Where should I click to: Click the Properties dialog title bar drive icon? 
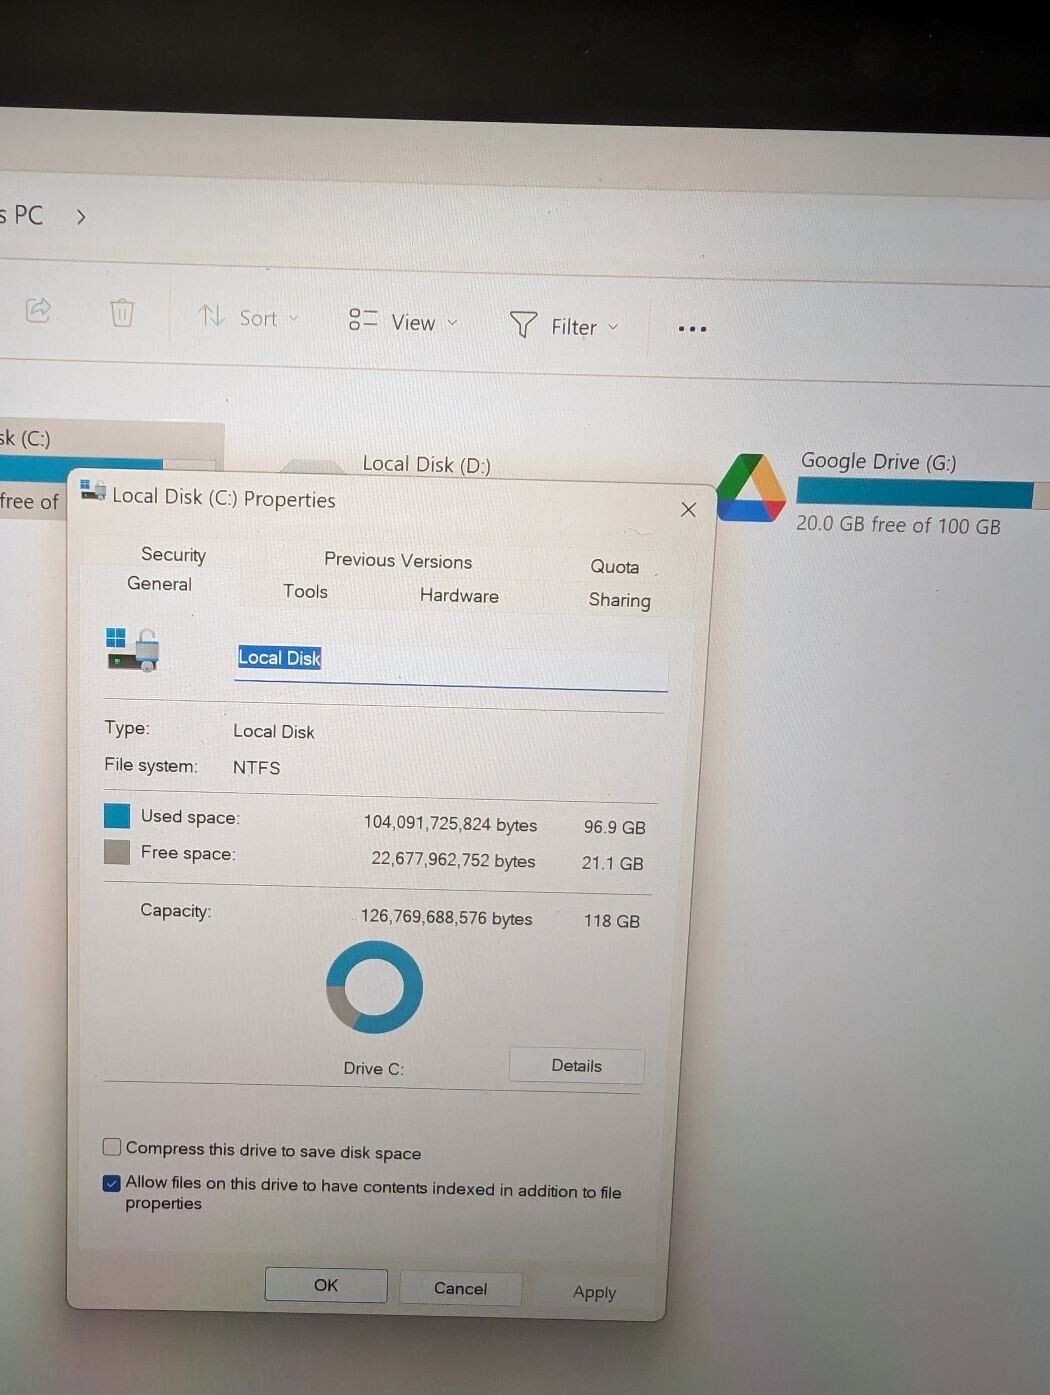click(93, 490)
